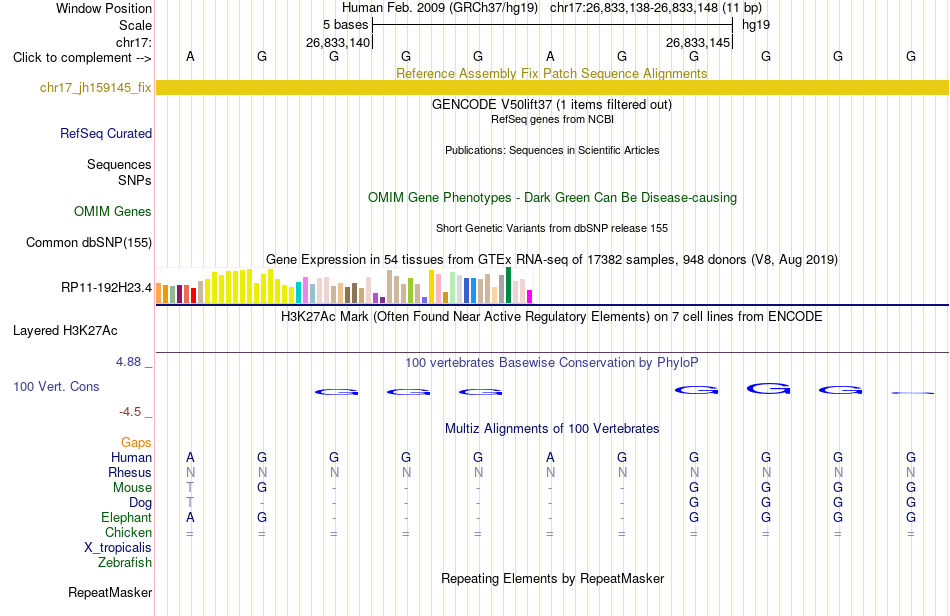Click the Mouse 'T' base in alignment

(190, 488)
